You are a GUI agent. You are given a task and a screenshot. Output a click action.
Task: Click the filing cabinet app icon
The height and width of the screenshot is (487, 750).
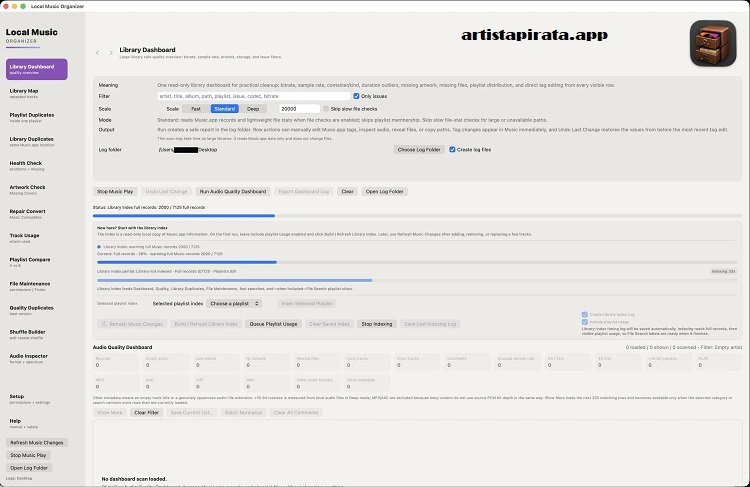coord(713,43)
